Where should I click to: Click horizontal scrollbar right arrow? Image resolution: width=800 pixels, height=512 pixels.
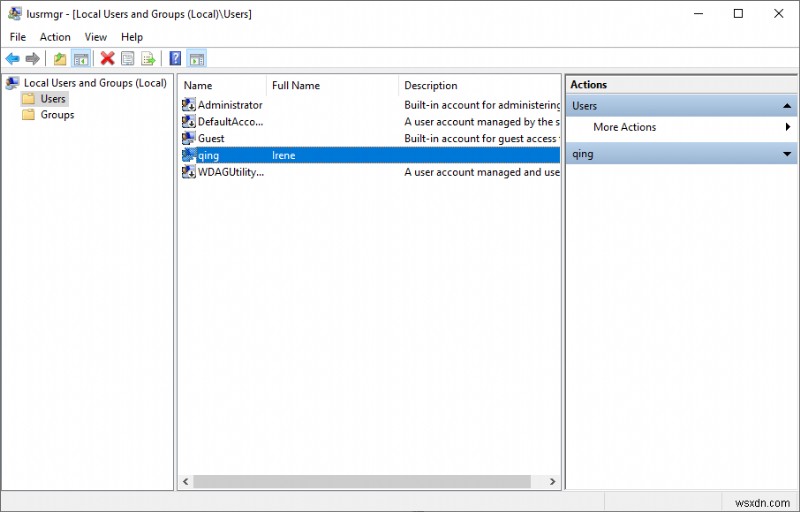coord(553,481)
